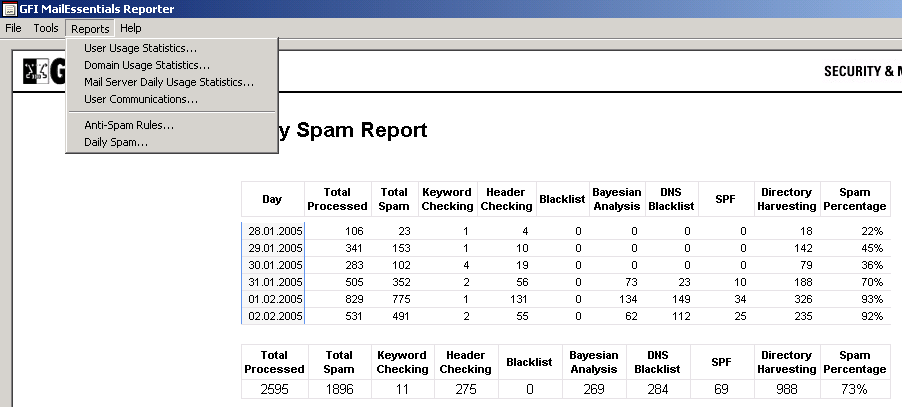Click Header Checking header in daily table

point(506,199)
